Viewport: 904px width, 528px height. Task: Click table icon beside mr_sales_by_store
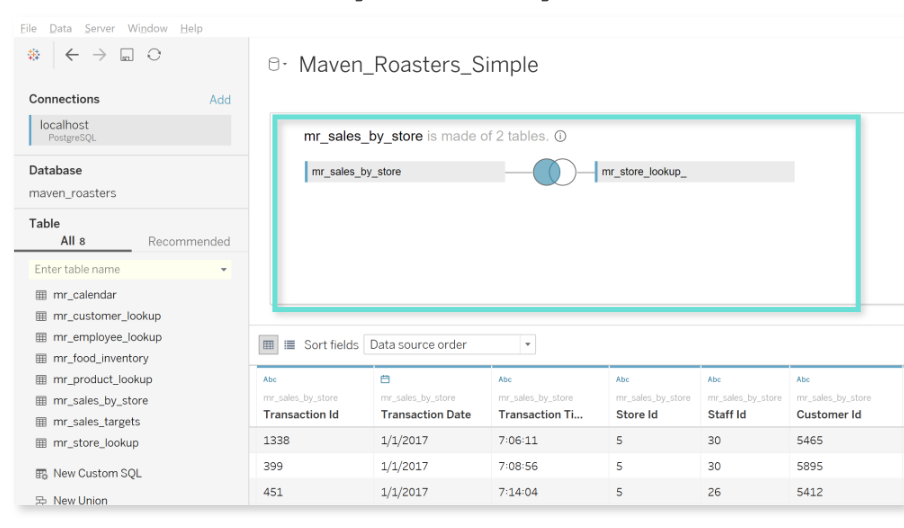[41, 401]
